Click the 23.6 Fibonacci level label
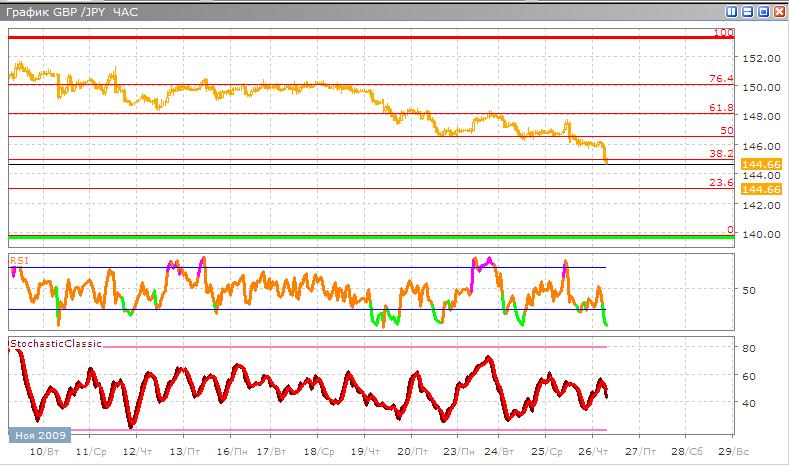Image resolution: width=789 pixels, height=466 pixels. tap(721, 183)
